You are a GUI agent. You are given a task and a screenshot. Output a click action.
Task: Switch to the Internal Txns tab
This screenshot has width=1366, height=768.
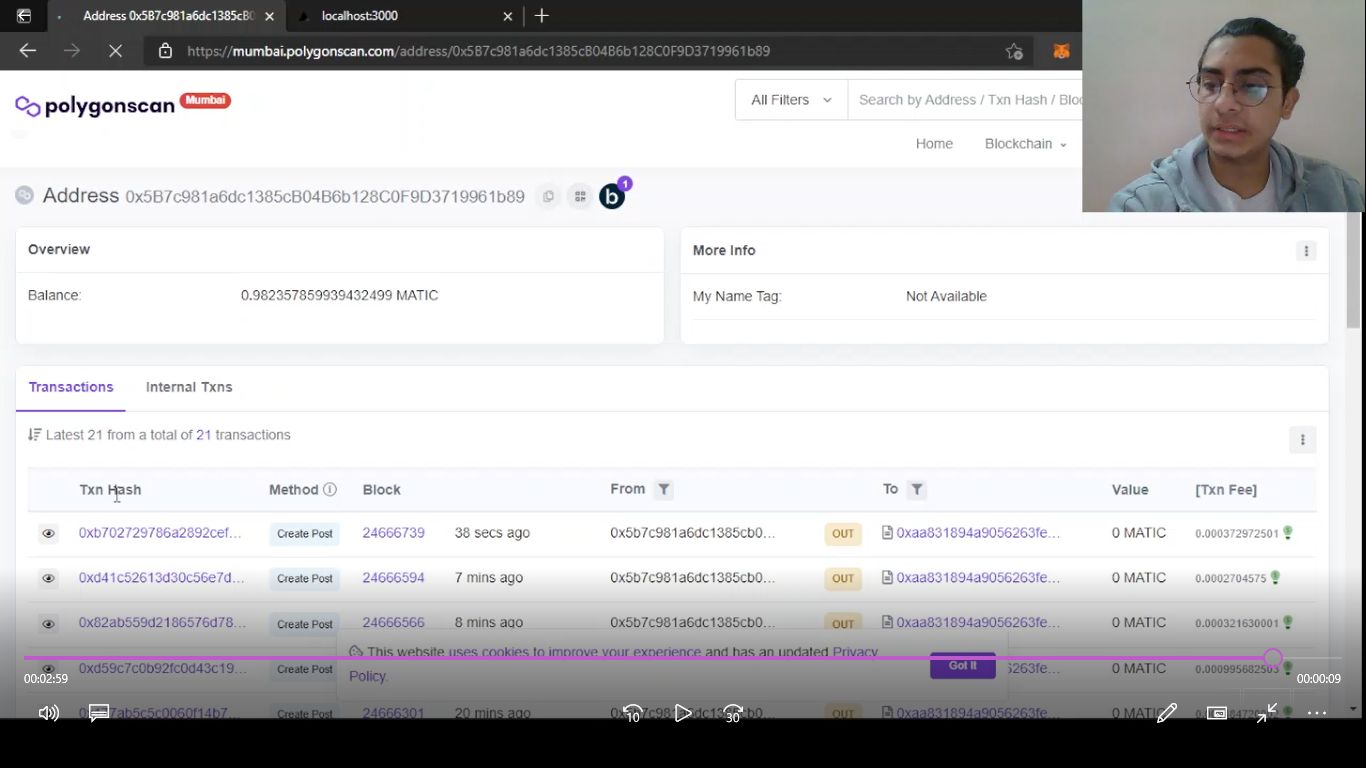point(189,387)
